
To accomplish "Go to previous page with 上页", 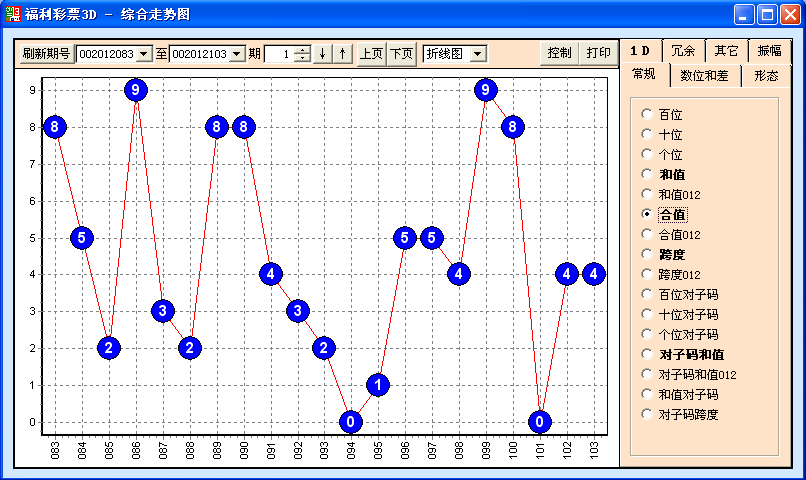I will tap(371, 53).
